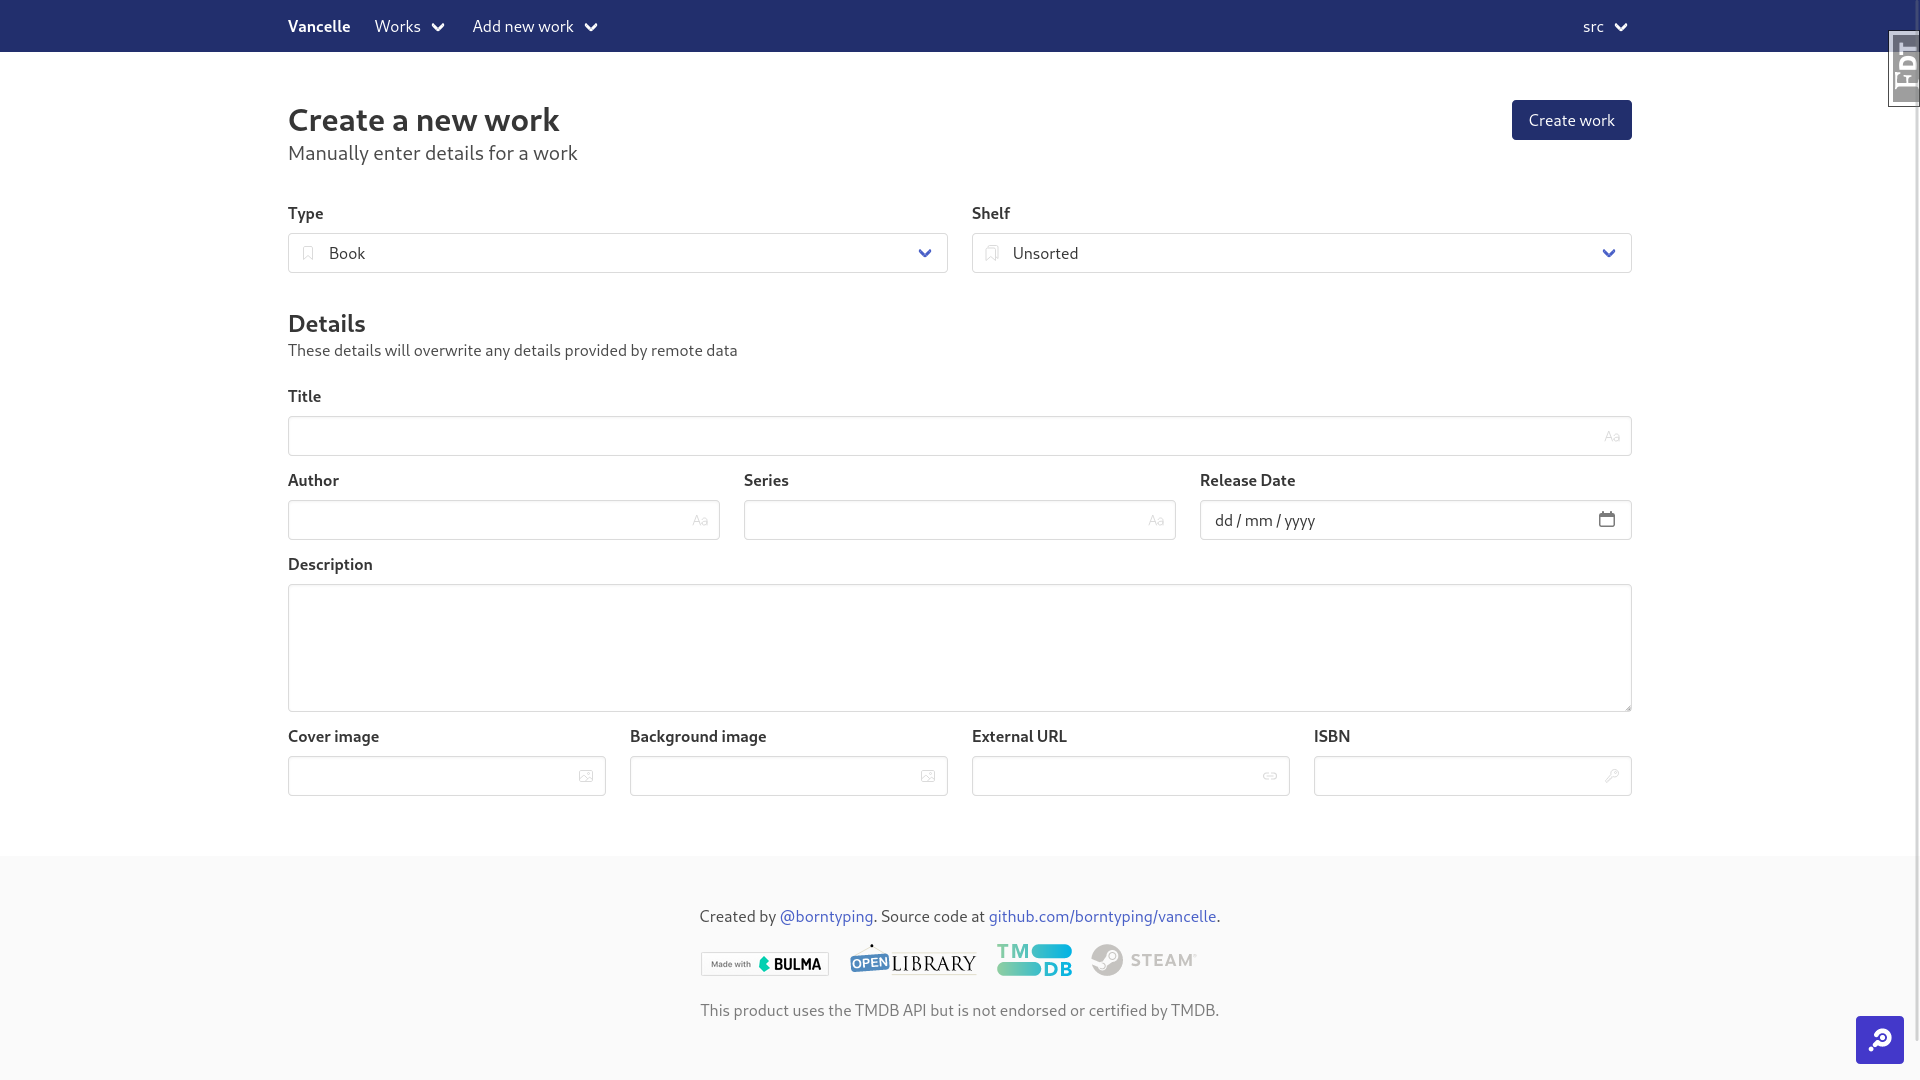Click the Made with Bulma badge
Image resolution: width=1920 pixels, height=1080 pixels.
(764, 964)
